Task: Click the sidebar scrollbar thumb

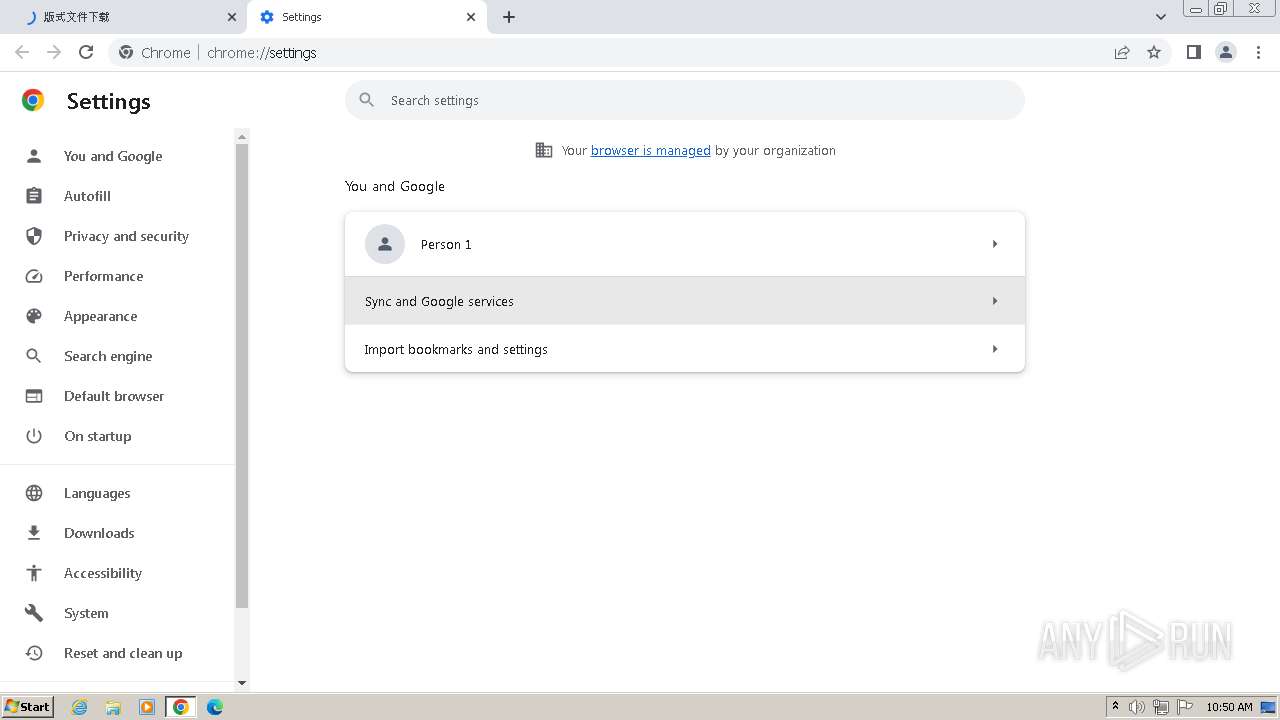Action: [x=241, y=376]
